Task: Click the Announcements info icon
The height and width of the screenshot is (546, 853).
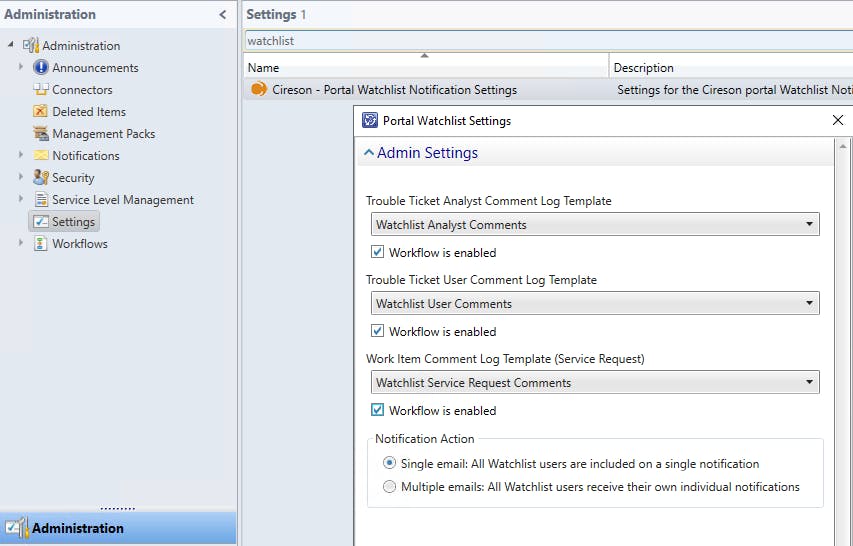Action: pos(41,68)
